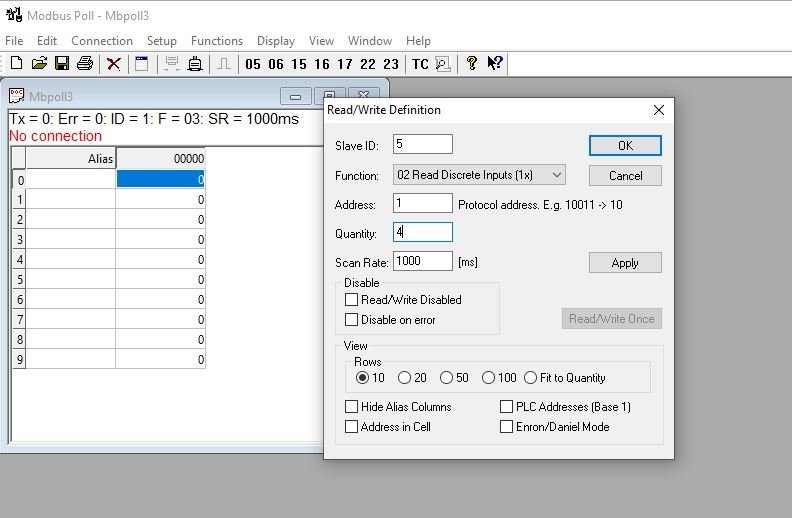
Task: Enable the Read/Write Disabled checkbox
Action: click(351, 300)
